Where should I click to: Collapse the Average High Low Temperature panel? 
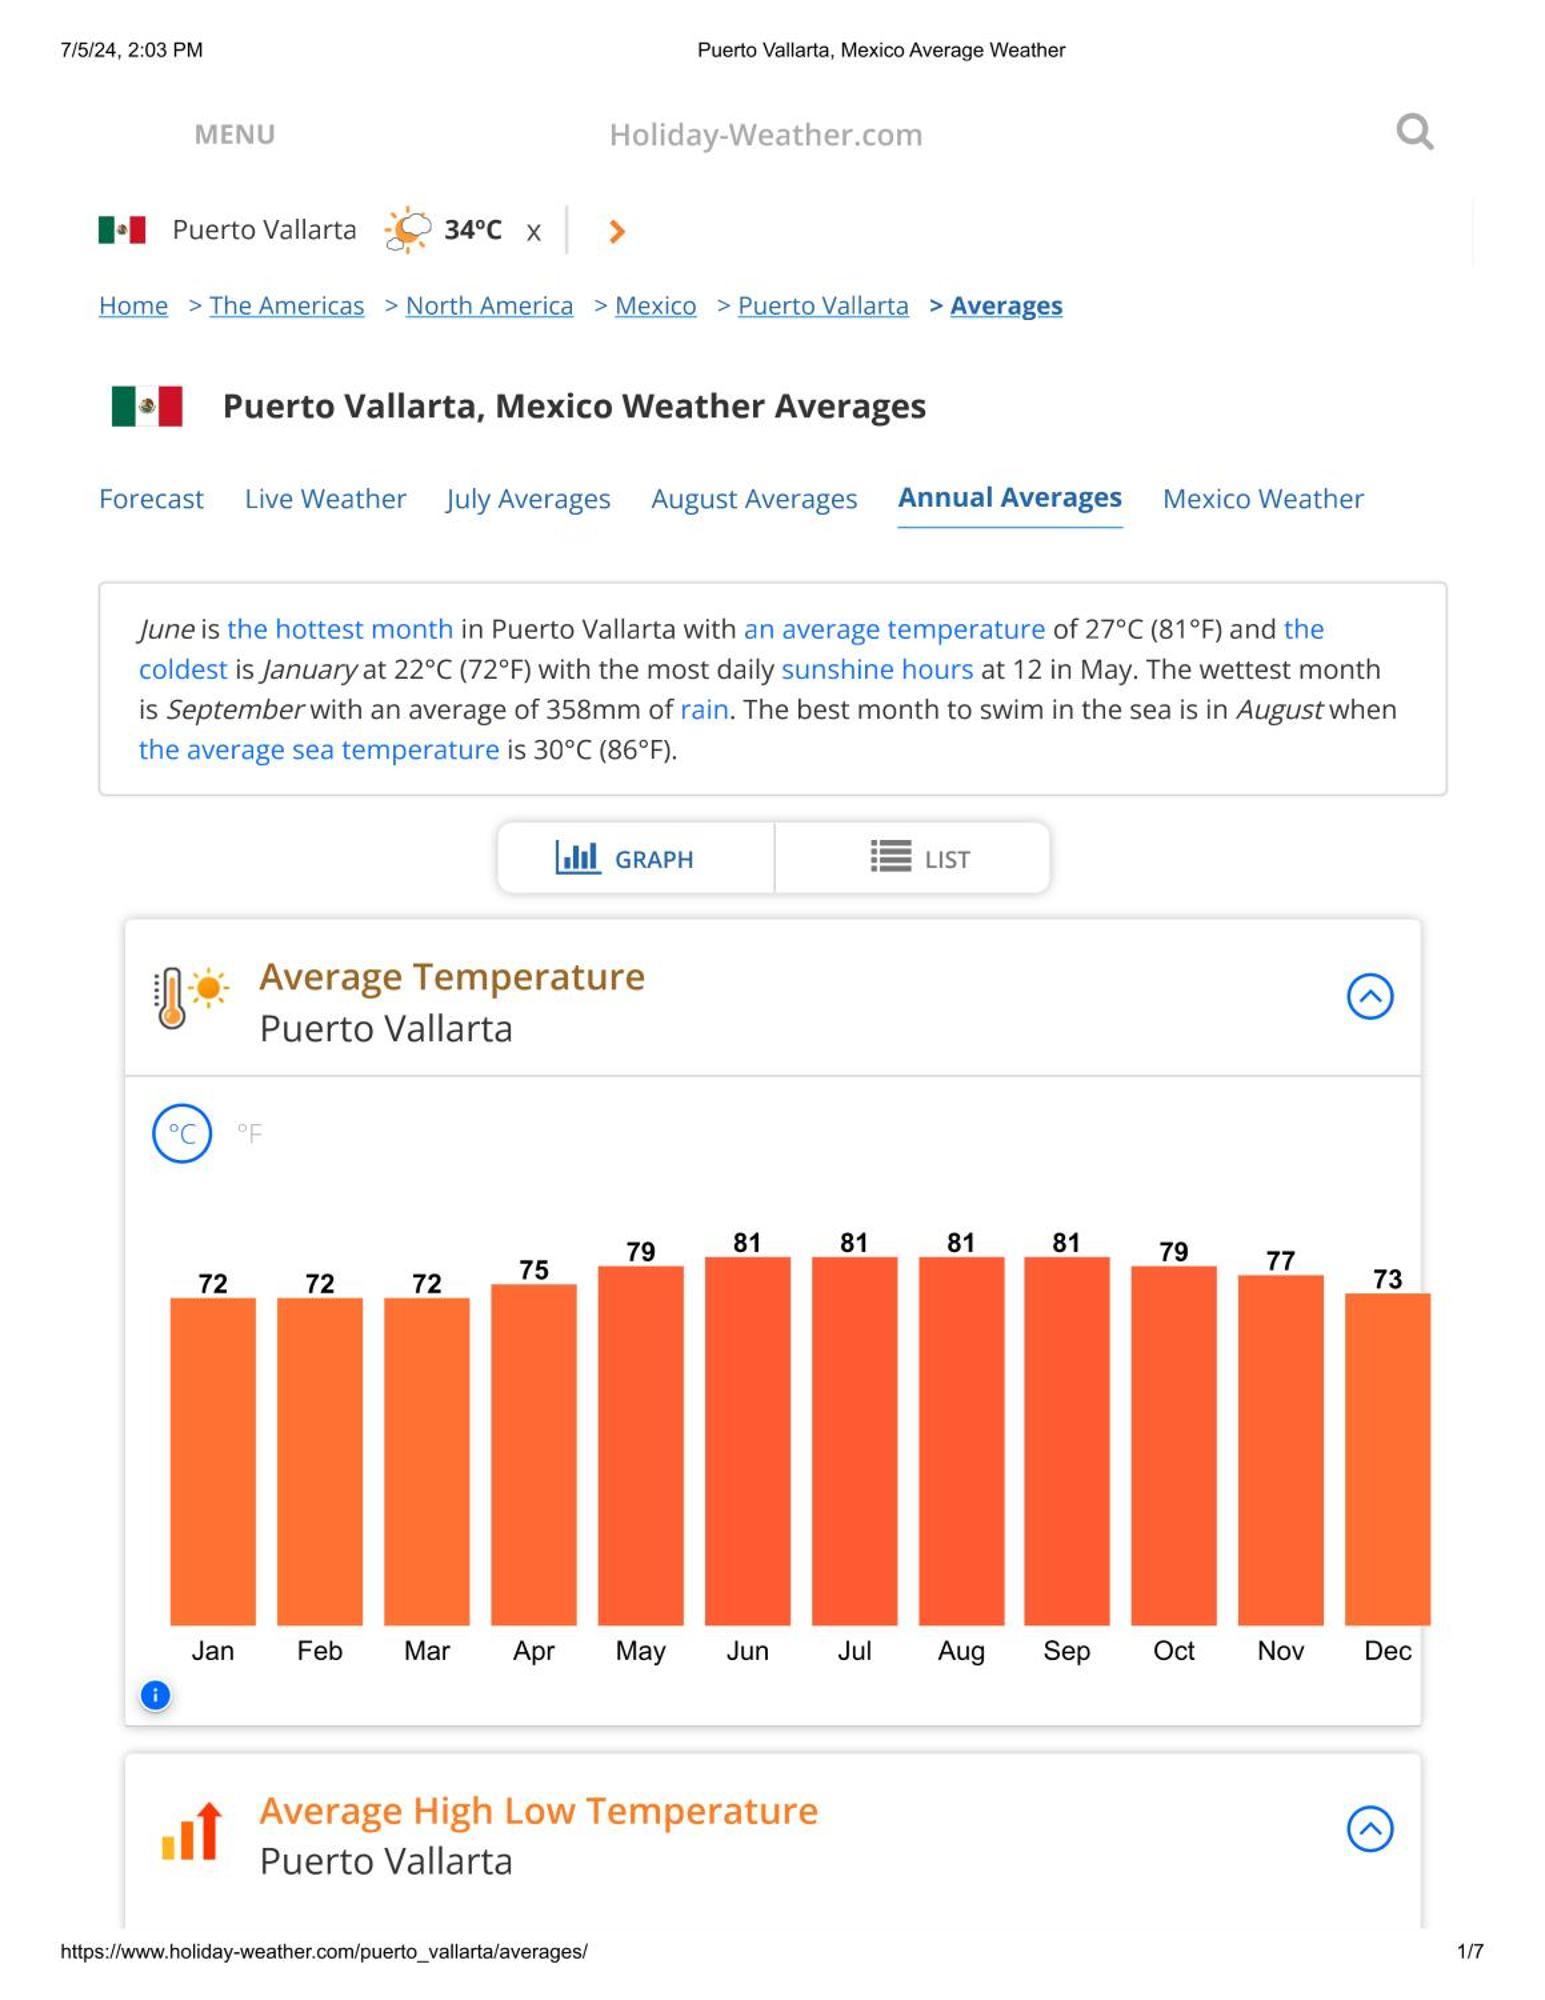(1370, 1829)
